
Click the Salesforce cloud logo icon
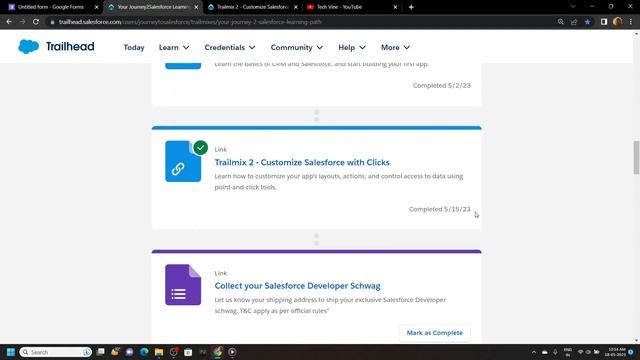29,47
